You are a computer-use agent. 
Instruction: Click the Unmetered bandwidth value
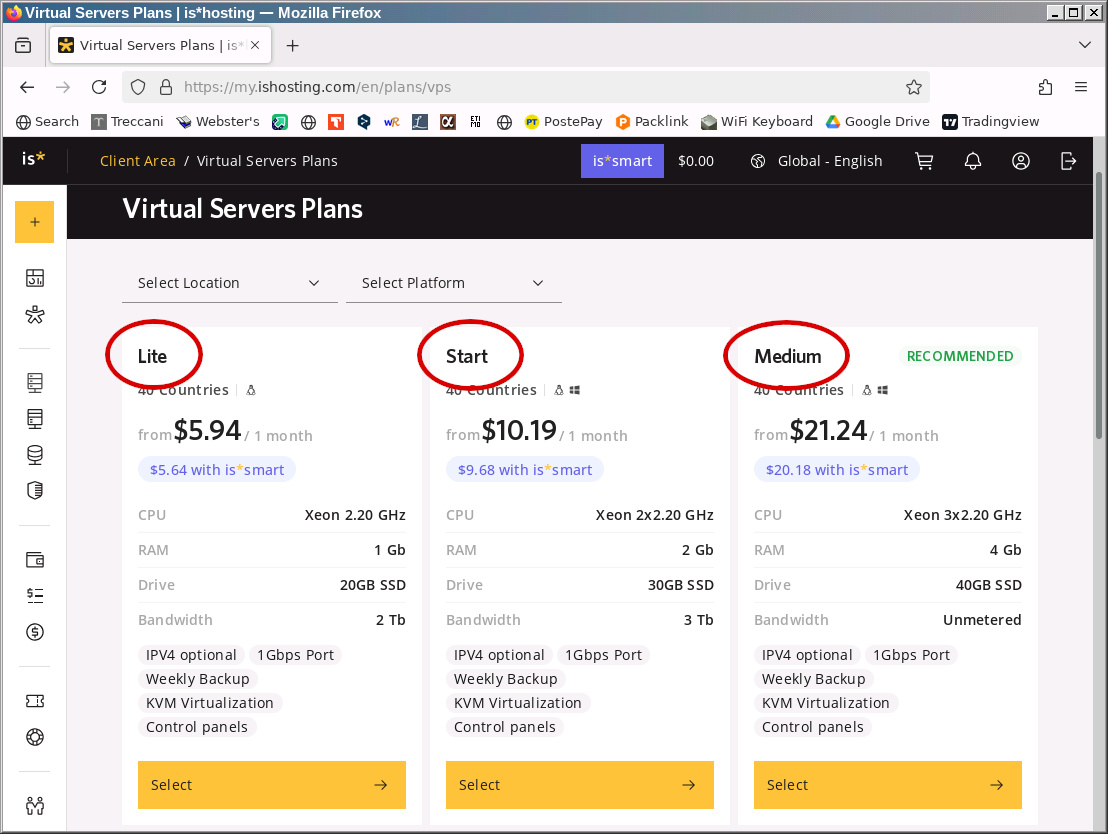click(x=982, y=620)
